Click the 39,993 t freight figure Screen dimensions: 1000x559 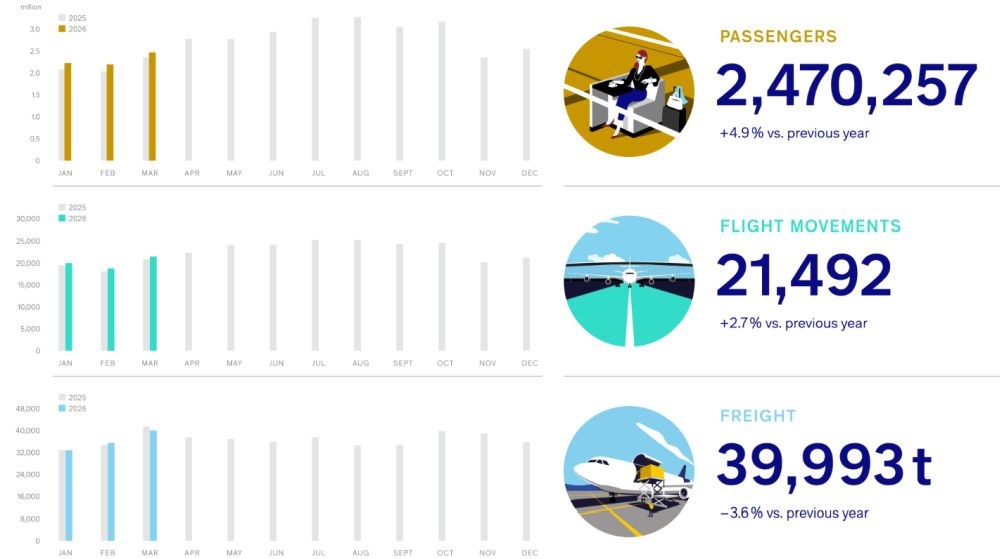coord(824,465)
